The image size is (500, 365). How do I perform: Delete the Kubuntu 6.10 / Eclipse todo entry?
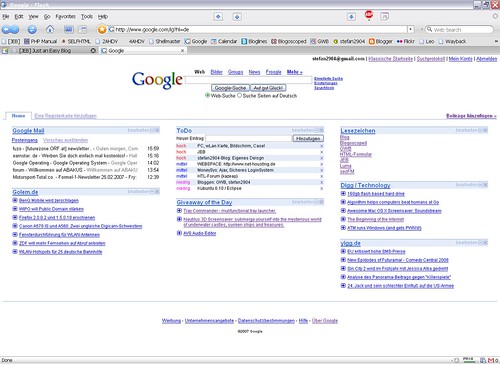coord(322,188)
